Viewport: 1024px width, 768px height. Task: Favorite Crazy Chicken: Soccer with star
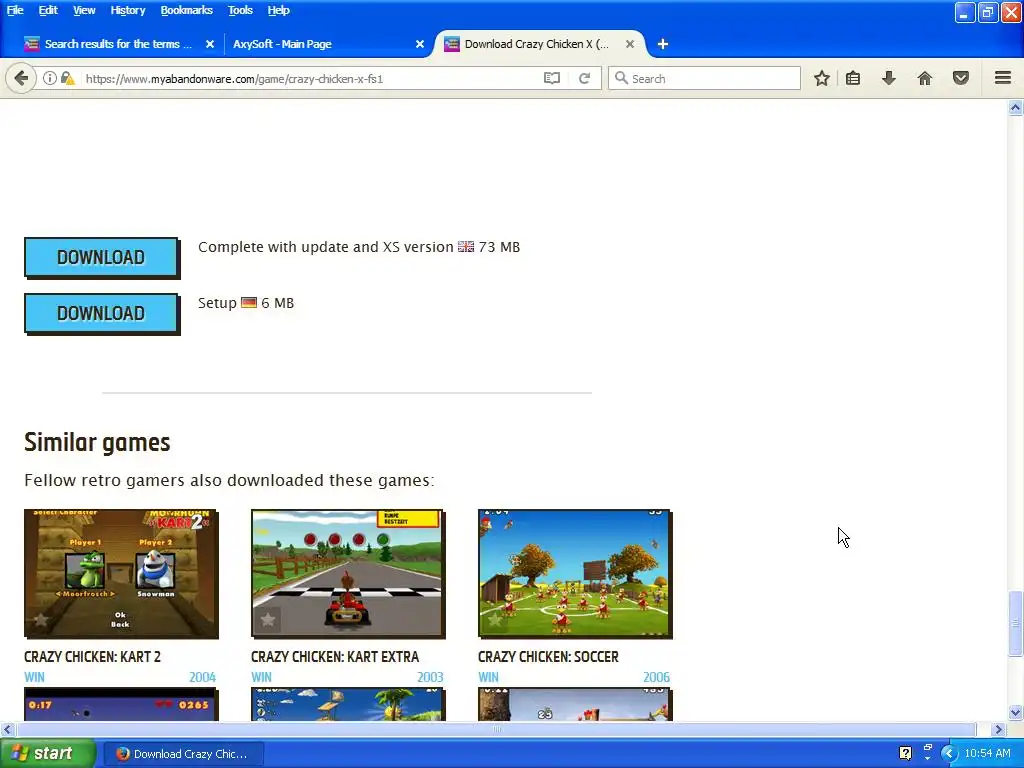coord(495,620)
